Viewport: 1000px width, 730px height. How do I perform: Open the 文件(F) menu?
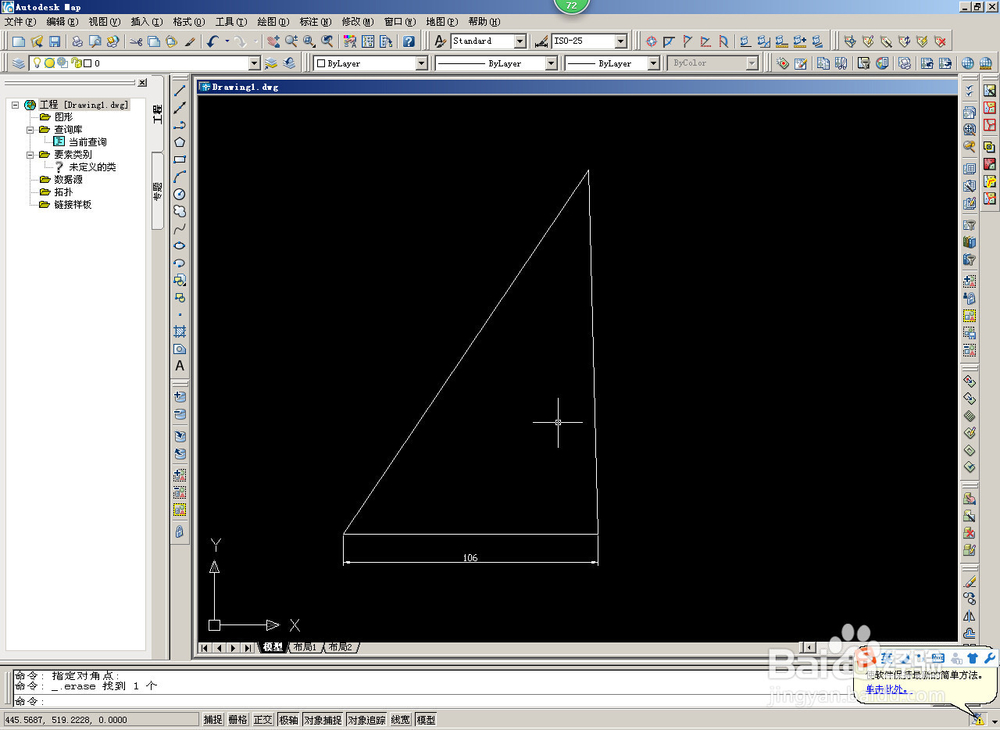(20, 22)
